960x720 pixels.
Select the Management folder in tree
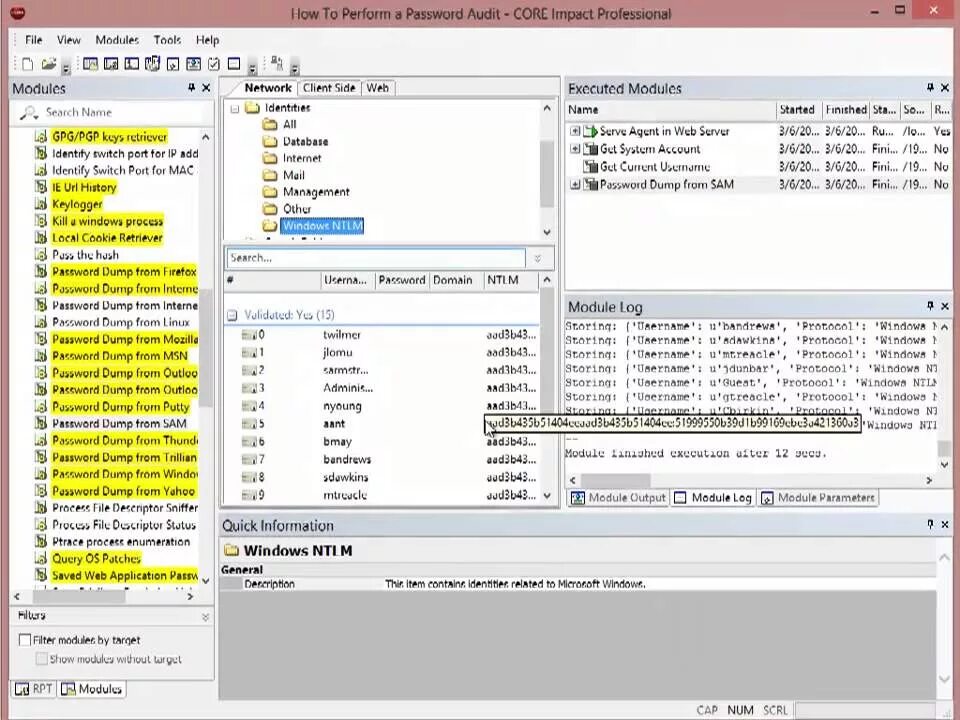[x=316, y=192]
